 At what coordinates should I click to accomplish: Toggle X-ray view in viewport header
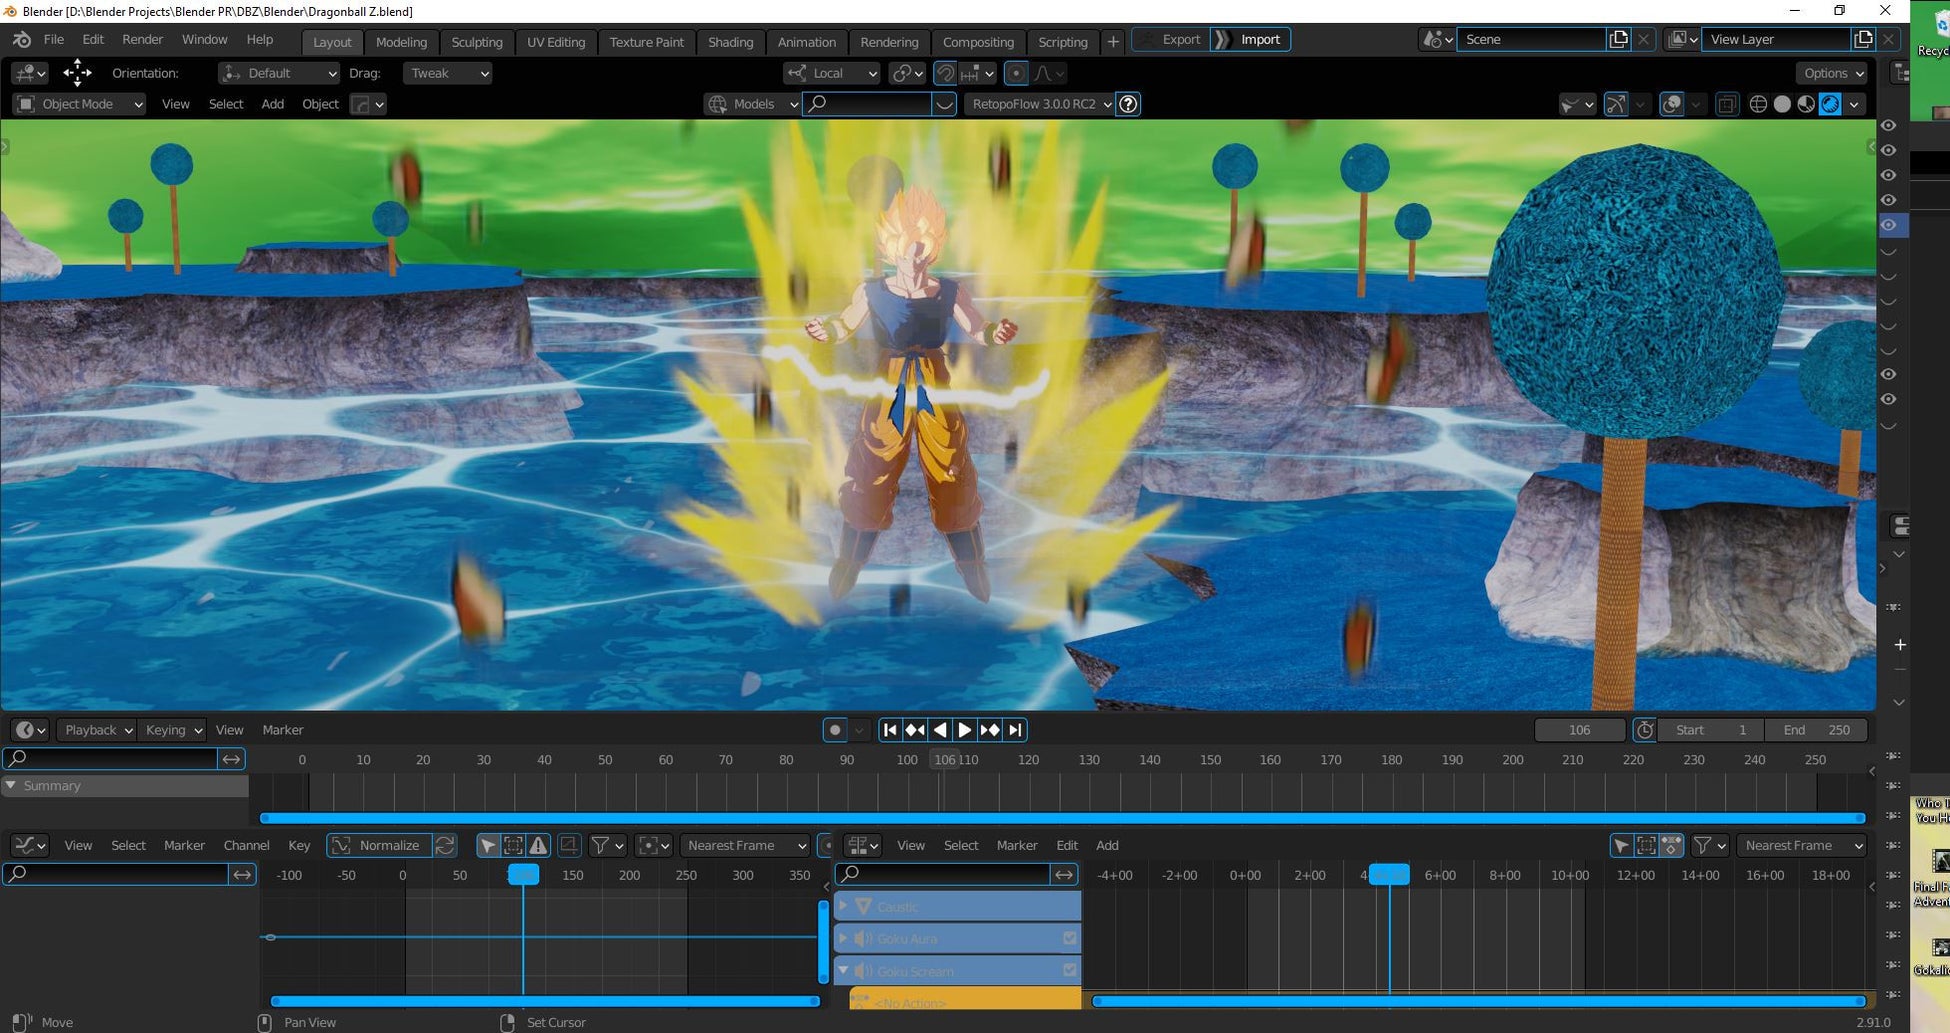click(1727, 104)
